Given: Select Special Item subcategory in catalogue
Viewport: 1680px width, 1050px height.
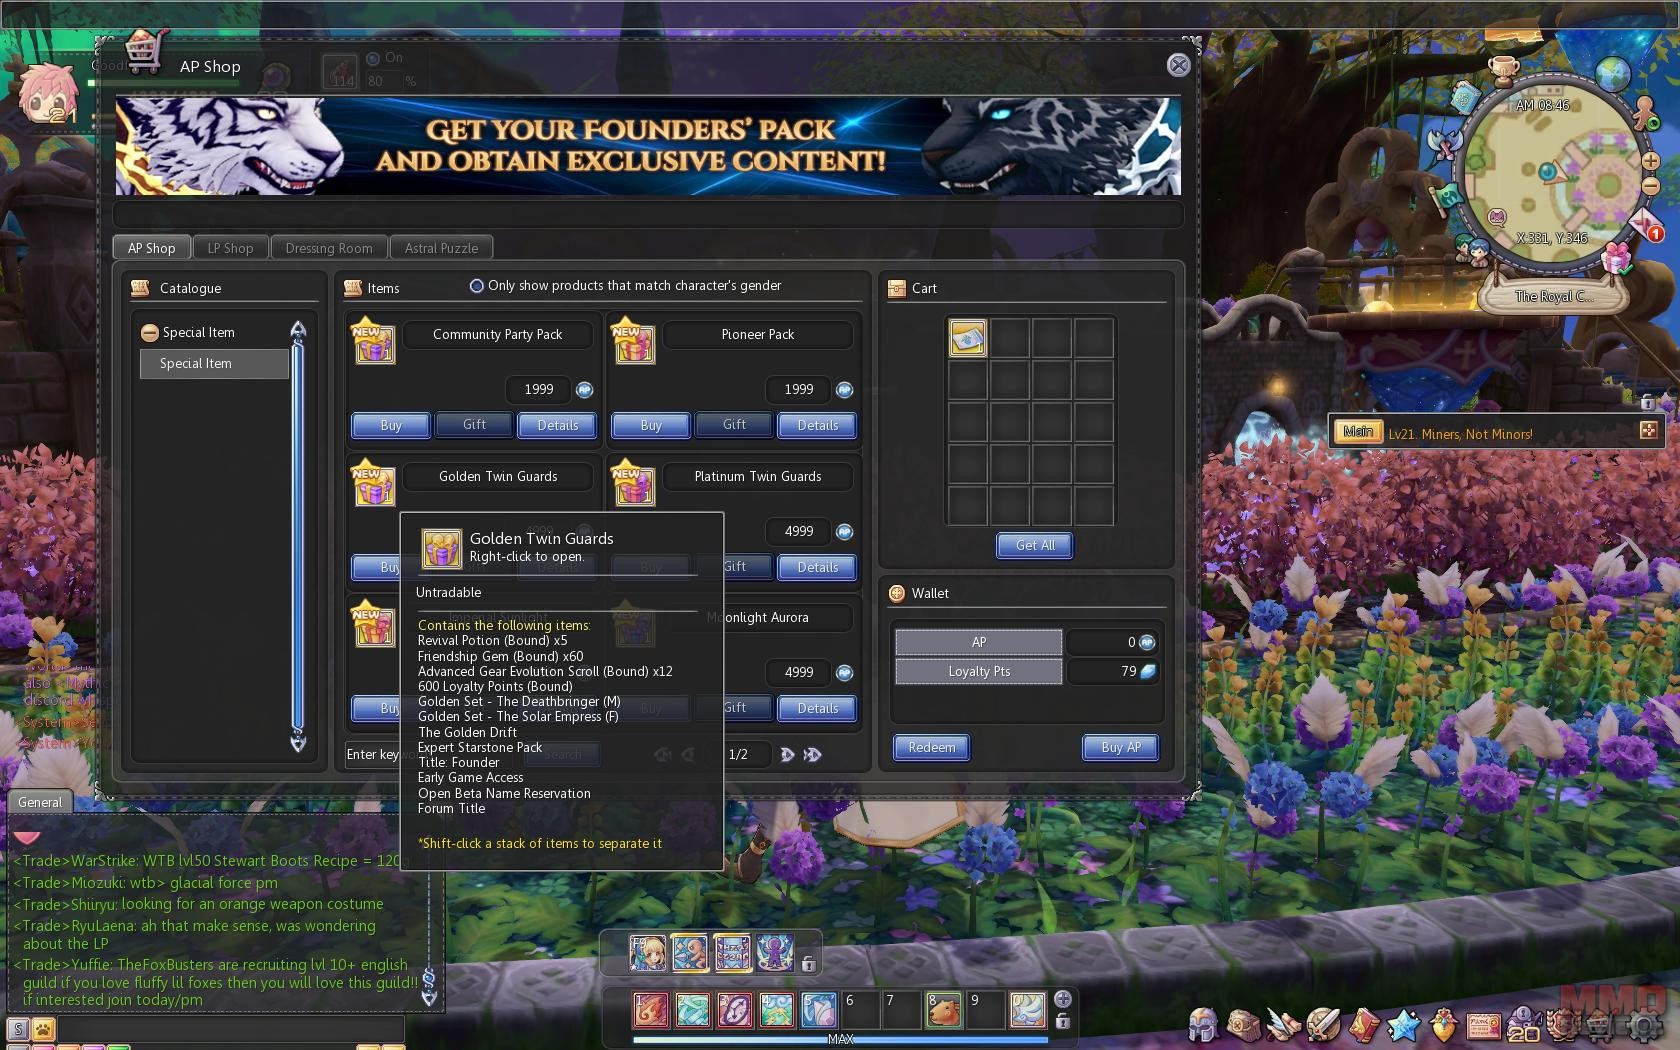Looking at the screenshot, I should click(214, 364).
